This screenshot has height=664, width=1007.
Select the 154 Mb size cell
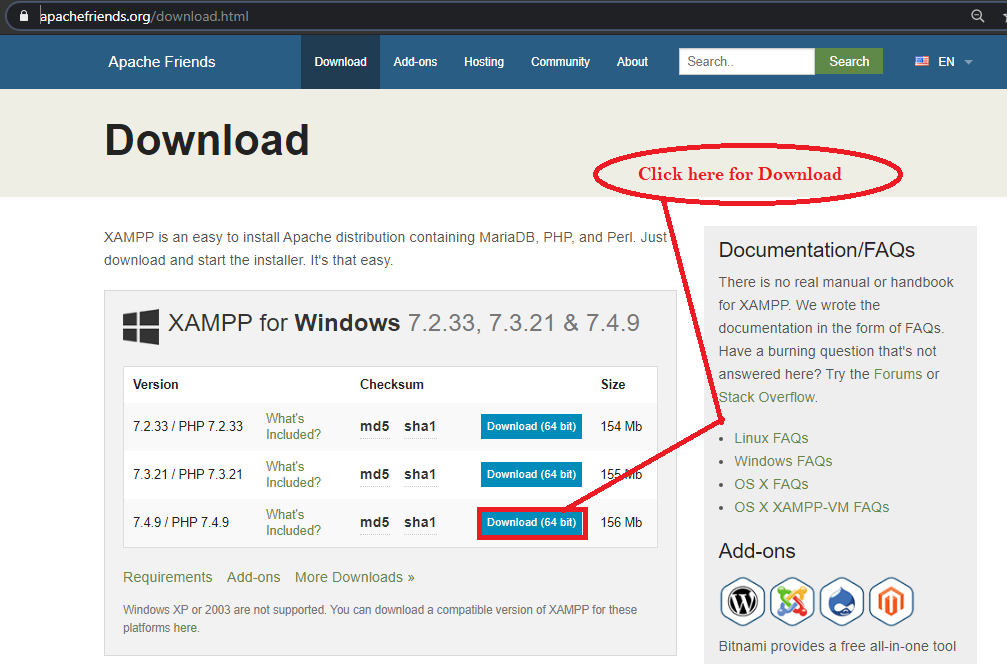(x=621, y=426)
